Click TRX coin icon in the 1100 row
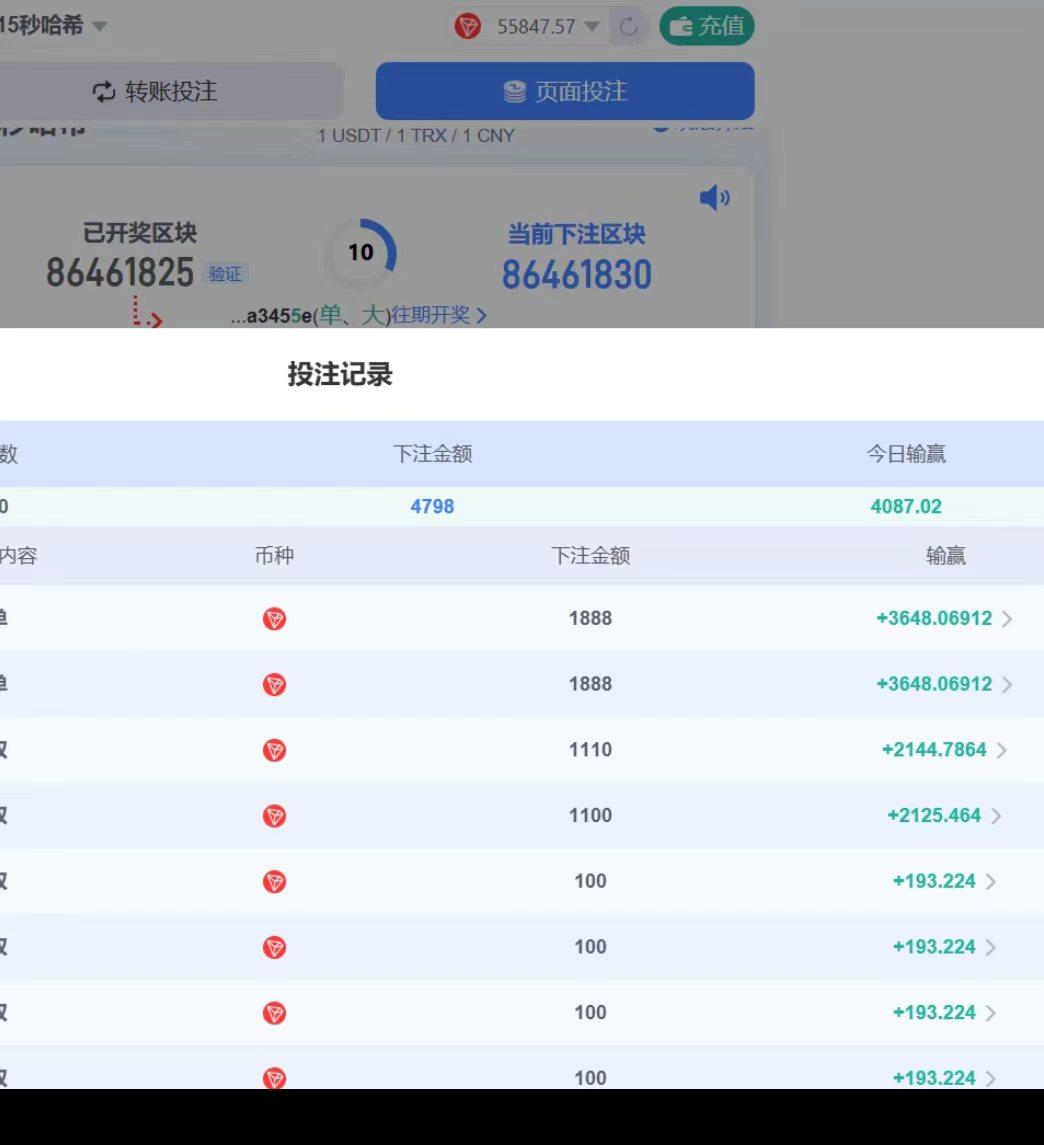Image resolution: width=1044 pixels, height=1145 pixels. (x=275, y=816)
